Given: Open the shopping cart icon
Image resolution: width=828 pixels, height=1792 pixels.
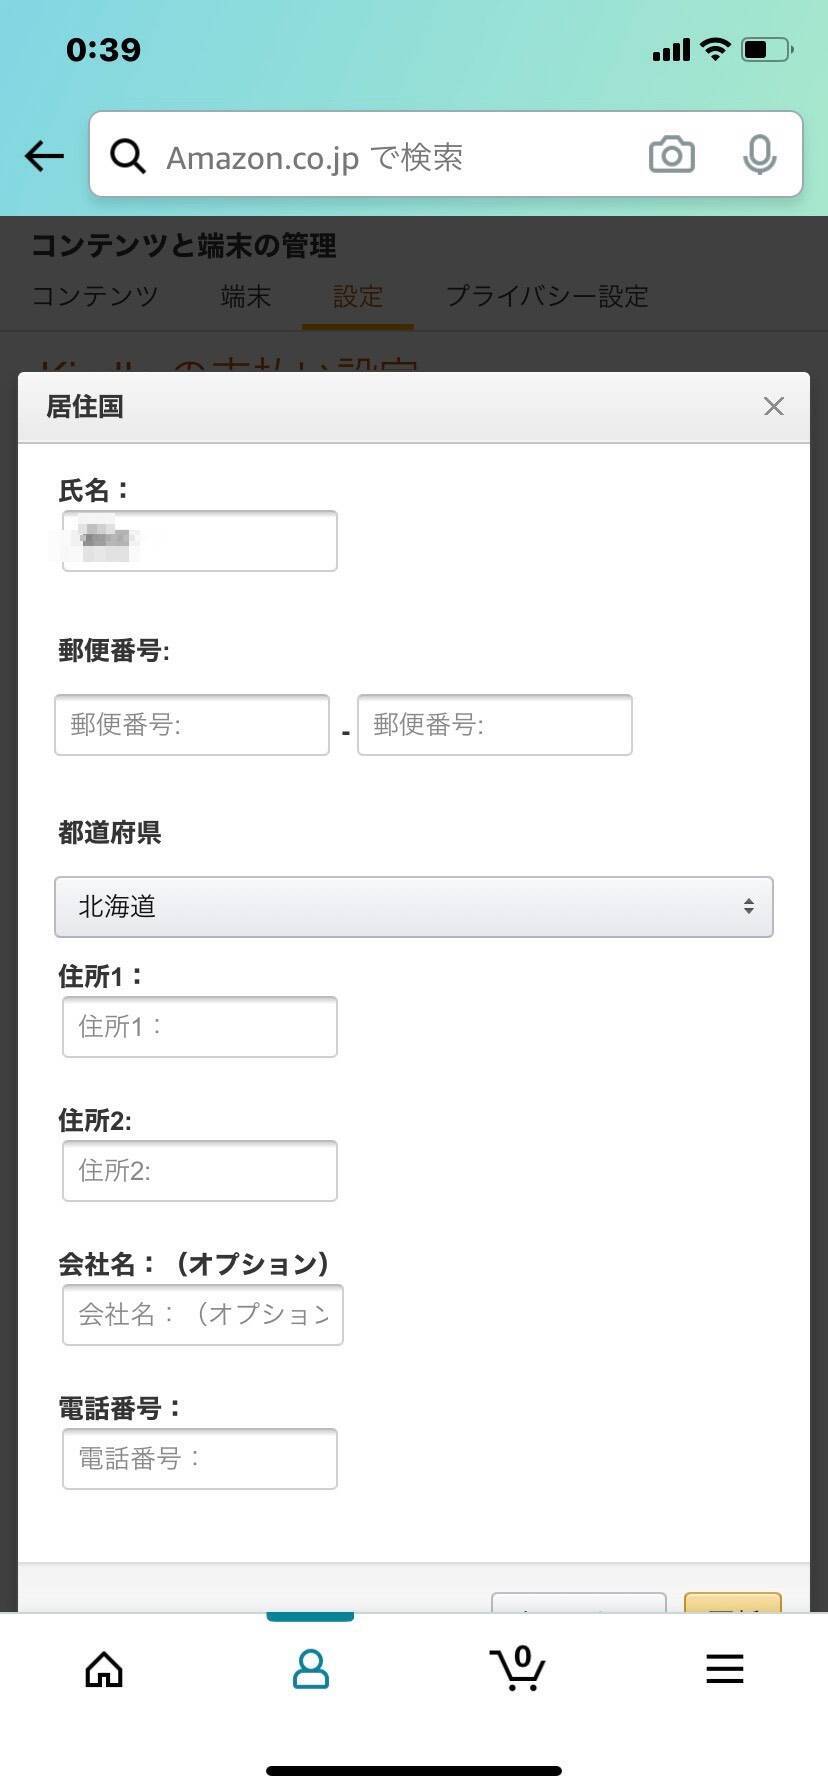Looking at the screenshot, I should 517,1669.
